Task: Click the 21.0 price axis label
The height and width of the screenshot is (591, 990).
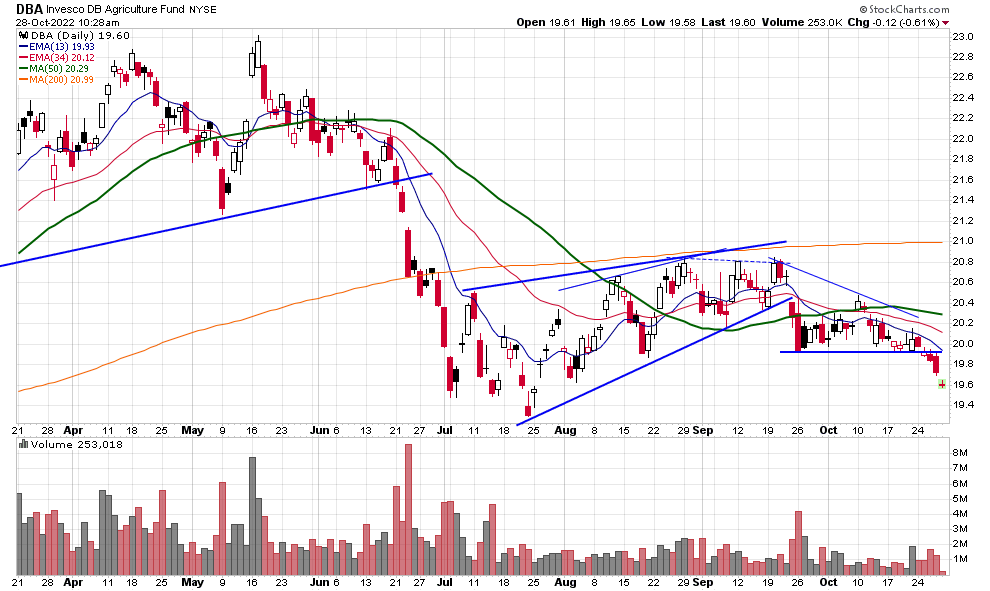Action: pos(962,241)
